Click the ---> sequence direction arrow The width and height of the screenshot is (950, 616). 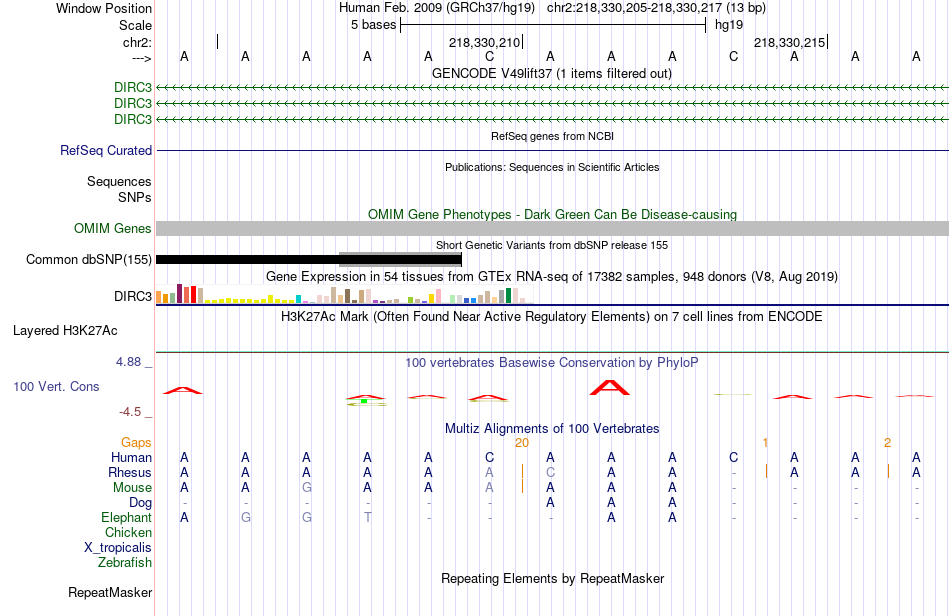[141, 58]
